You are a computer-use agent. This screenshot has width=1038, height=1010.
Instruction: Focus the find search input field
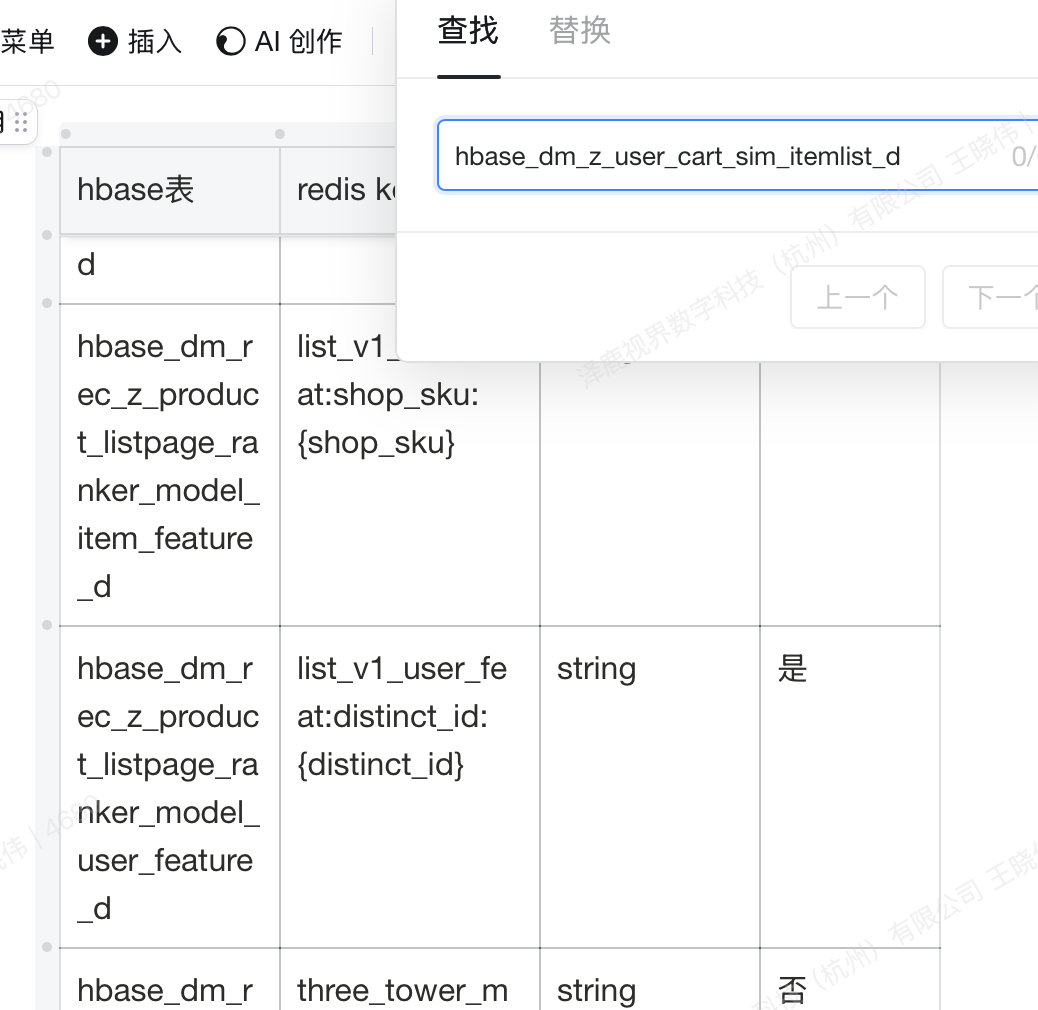737,156
